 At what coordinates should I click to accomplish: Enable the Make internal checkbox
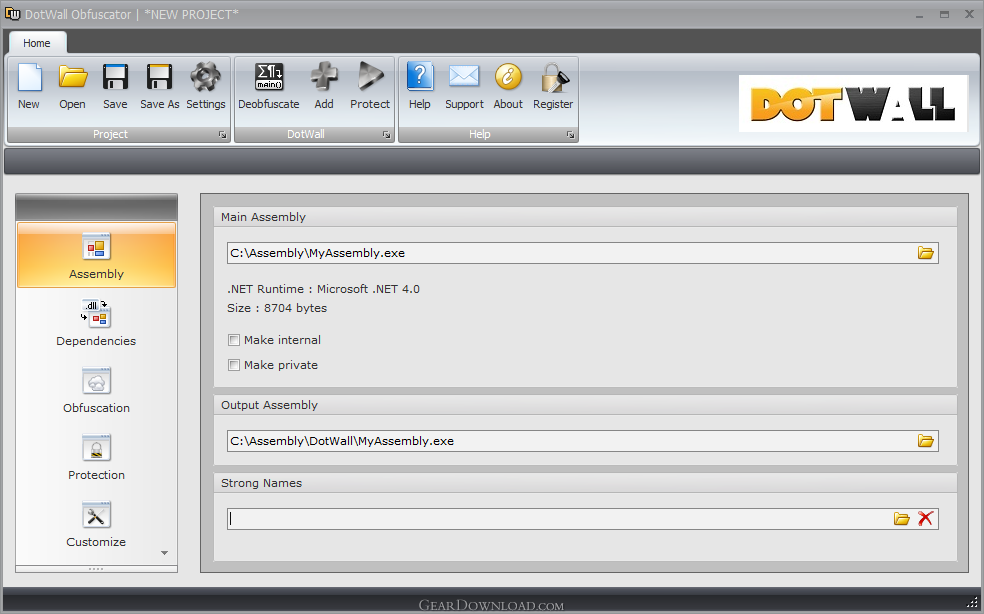pos(234,340)
